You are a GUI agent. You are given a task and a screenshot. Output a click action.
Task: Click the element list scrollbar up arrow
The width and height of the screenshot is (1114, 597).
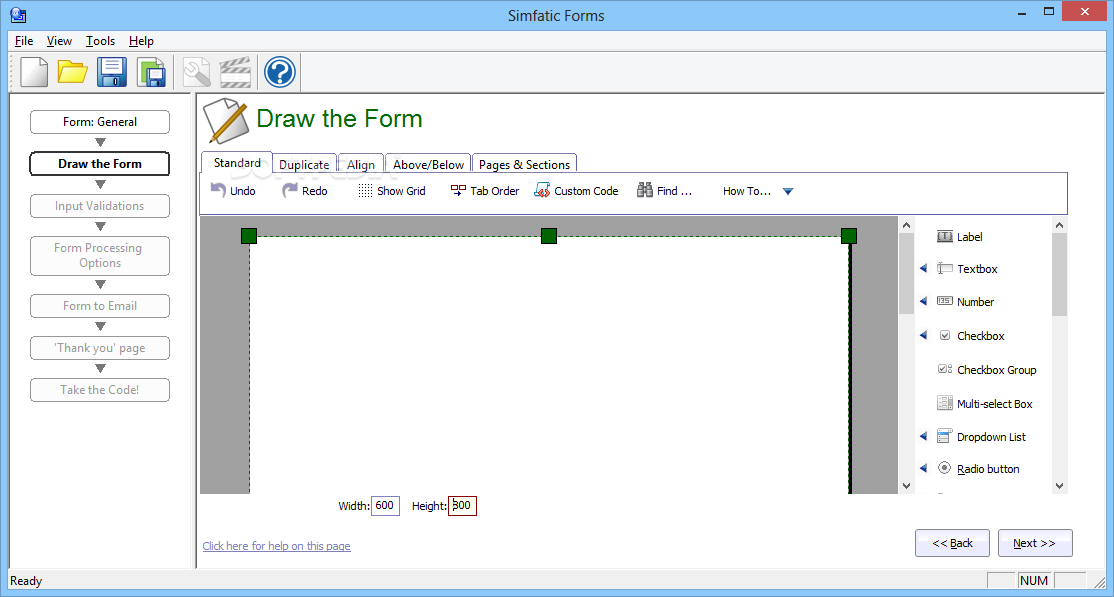coord(1059,225)
